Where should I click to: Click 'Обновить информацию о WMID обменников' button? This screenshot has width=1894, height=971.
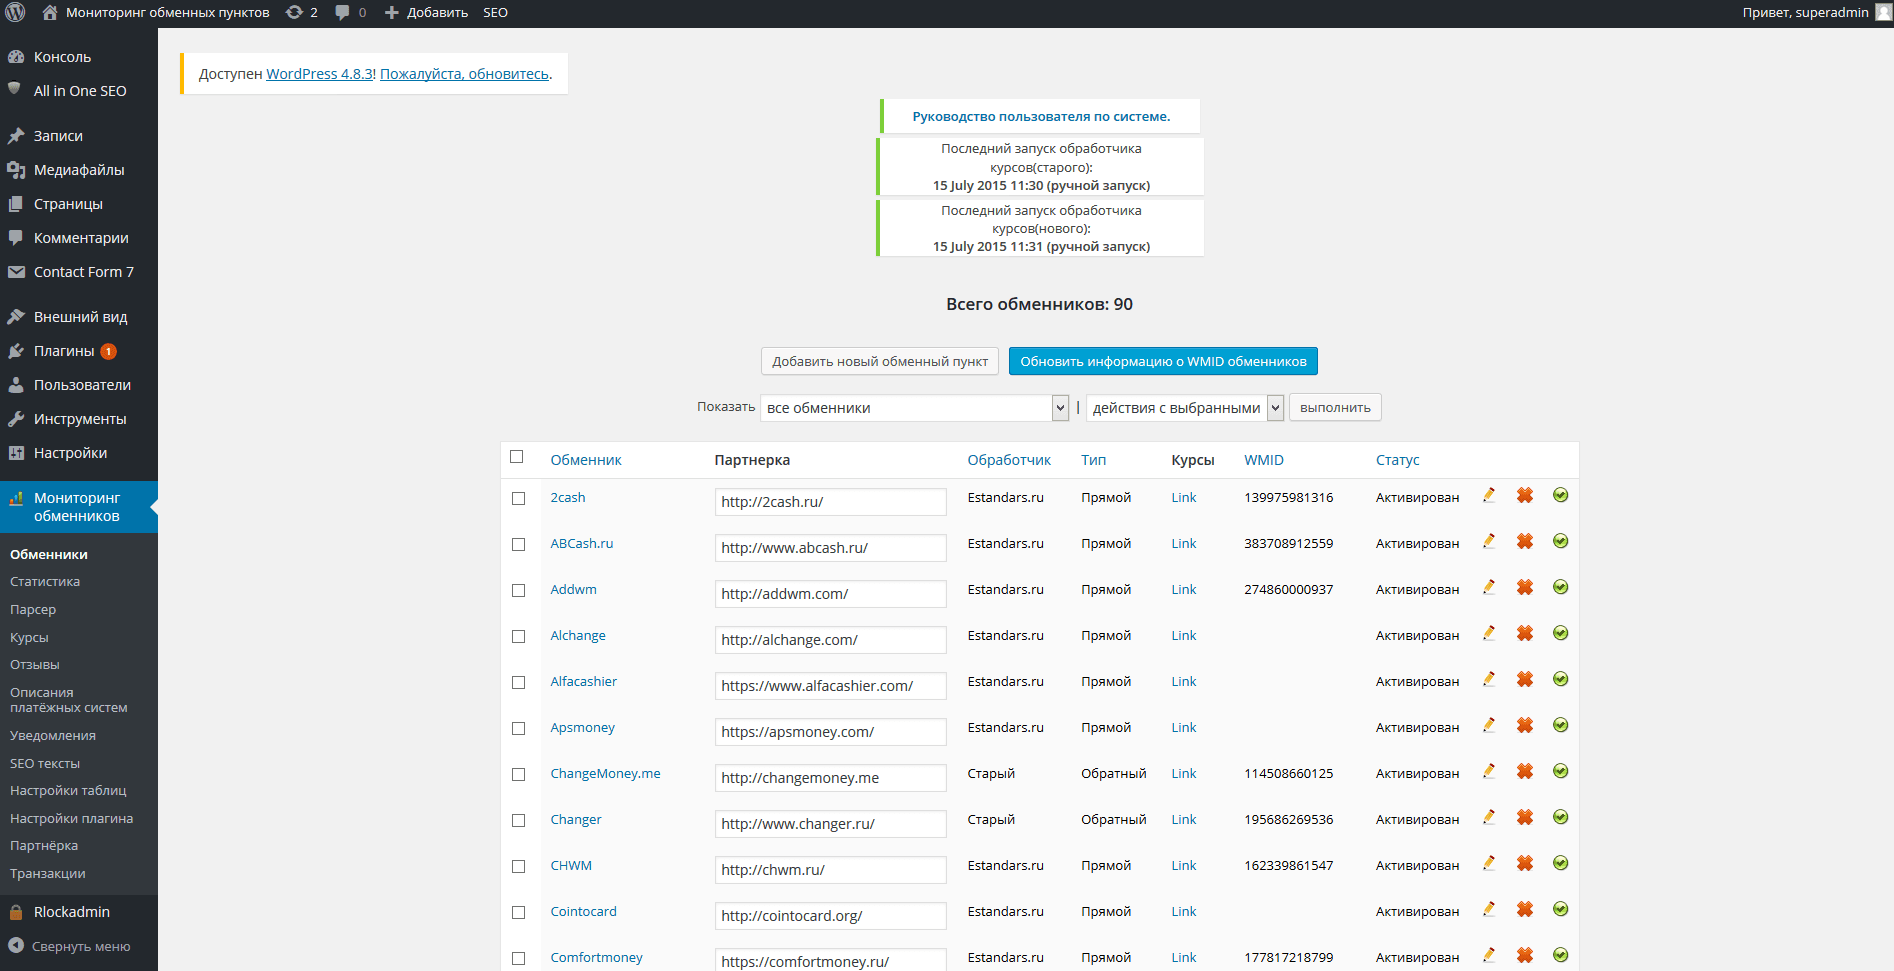[x=1163, y=361]
